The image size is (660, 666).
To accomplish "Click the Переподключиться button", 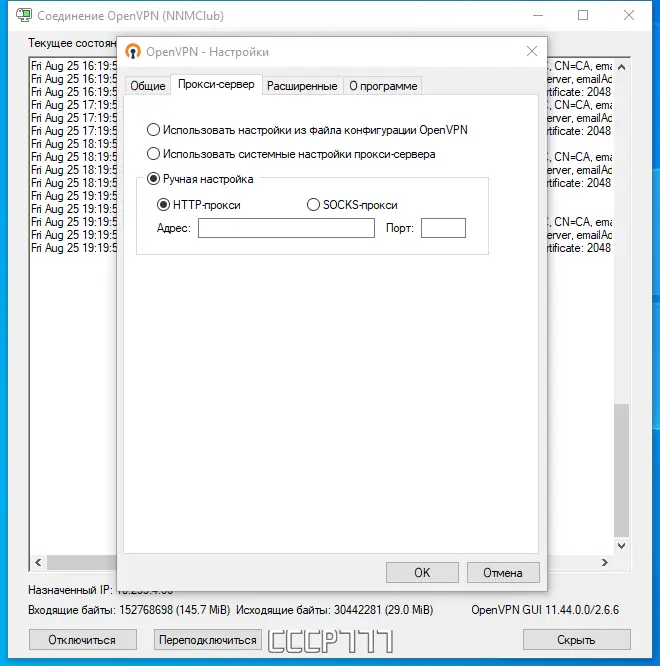I will coord(208,640).
